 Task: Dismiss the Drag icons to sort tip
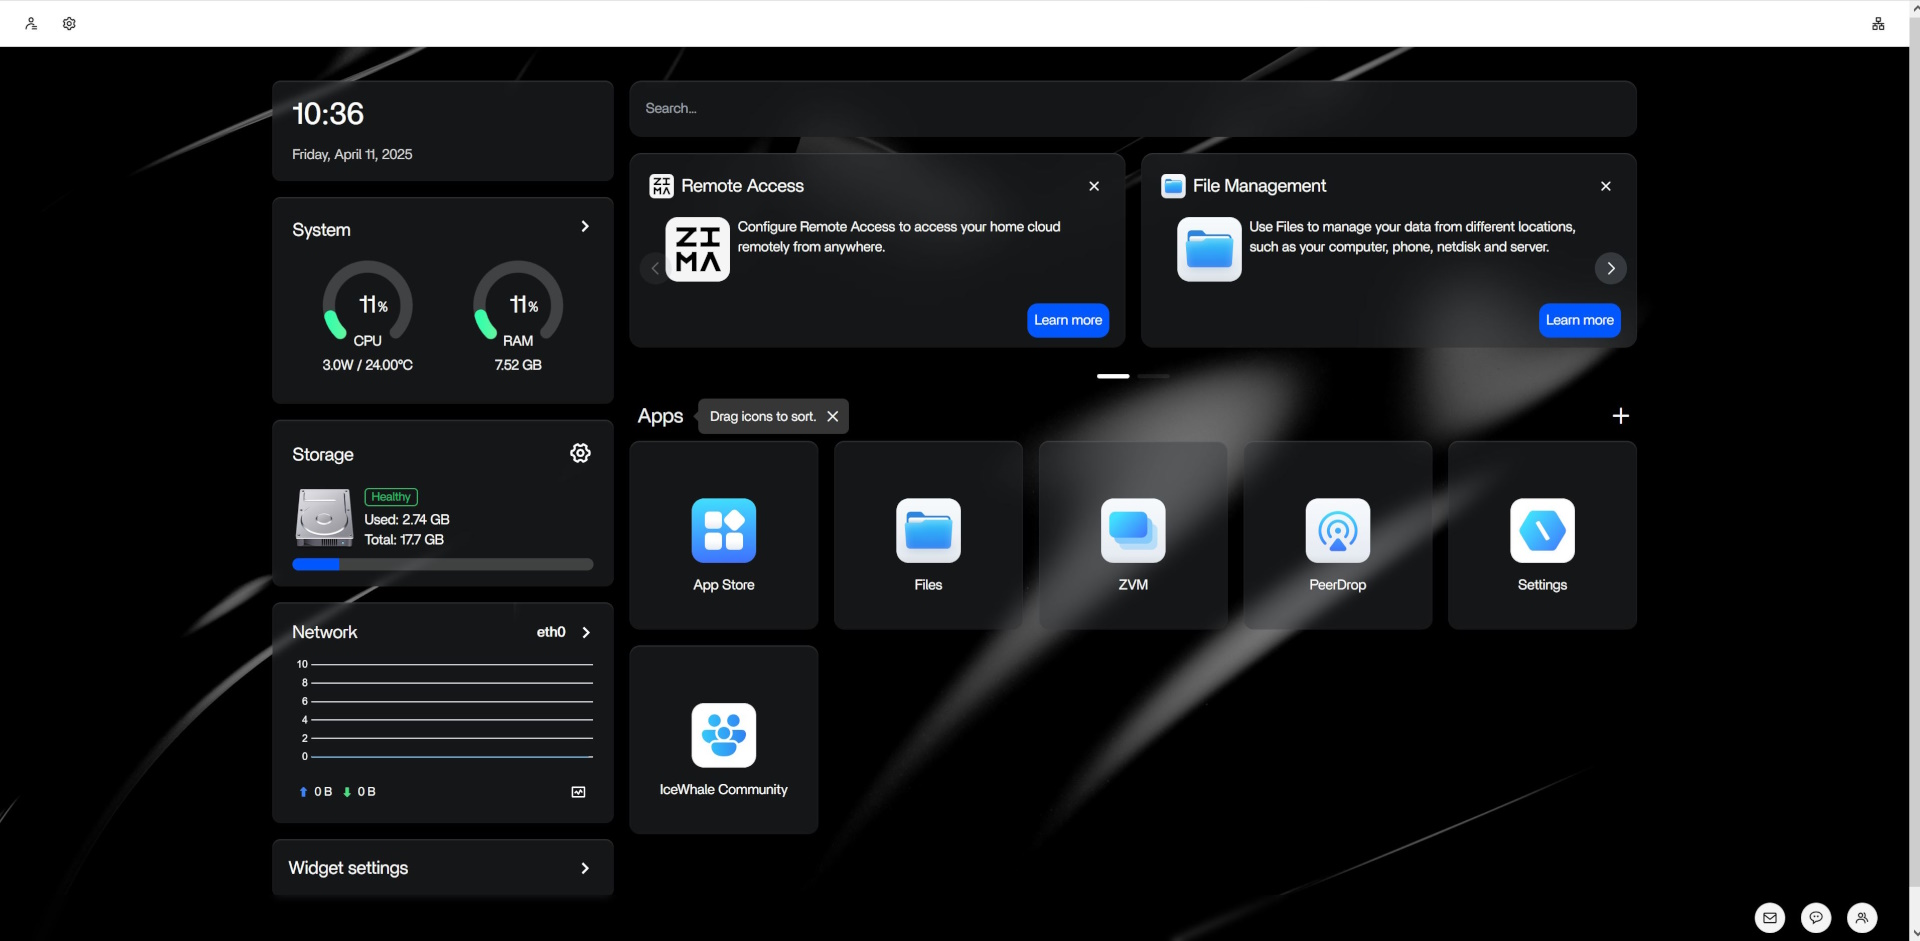(832, 416)
